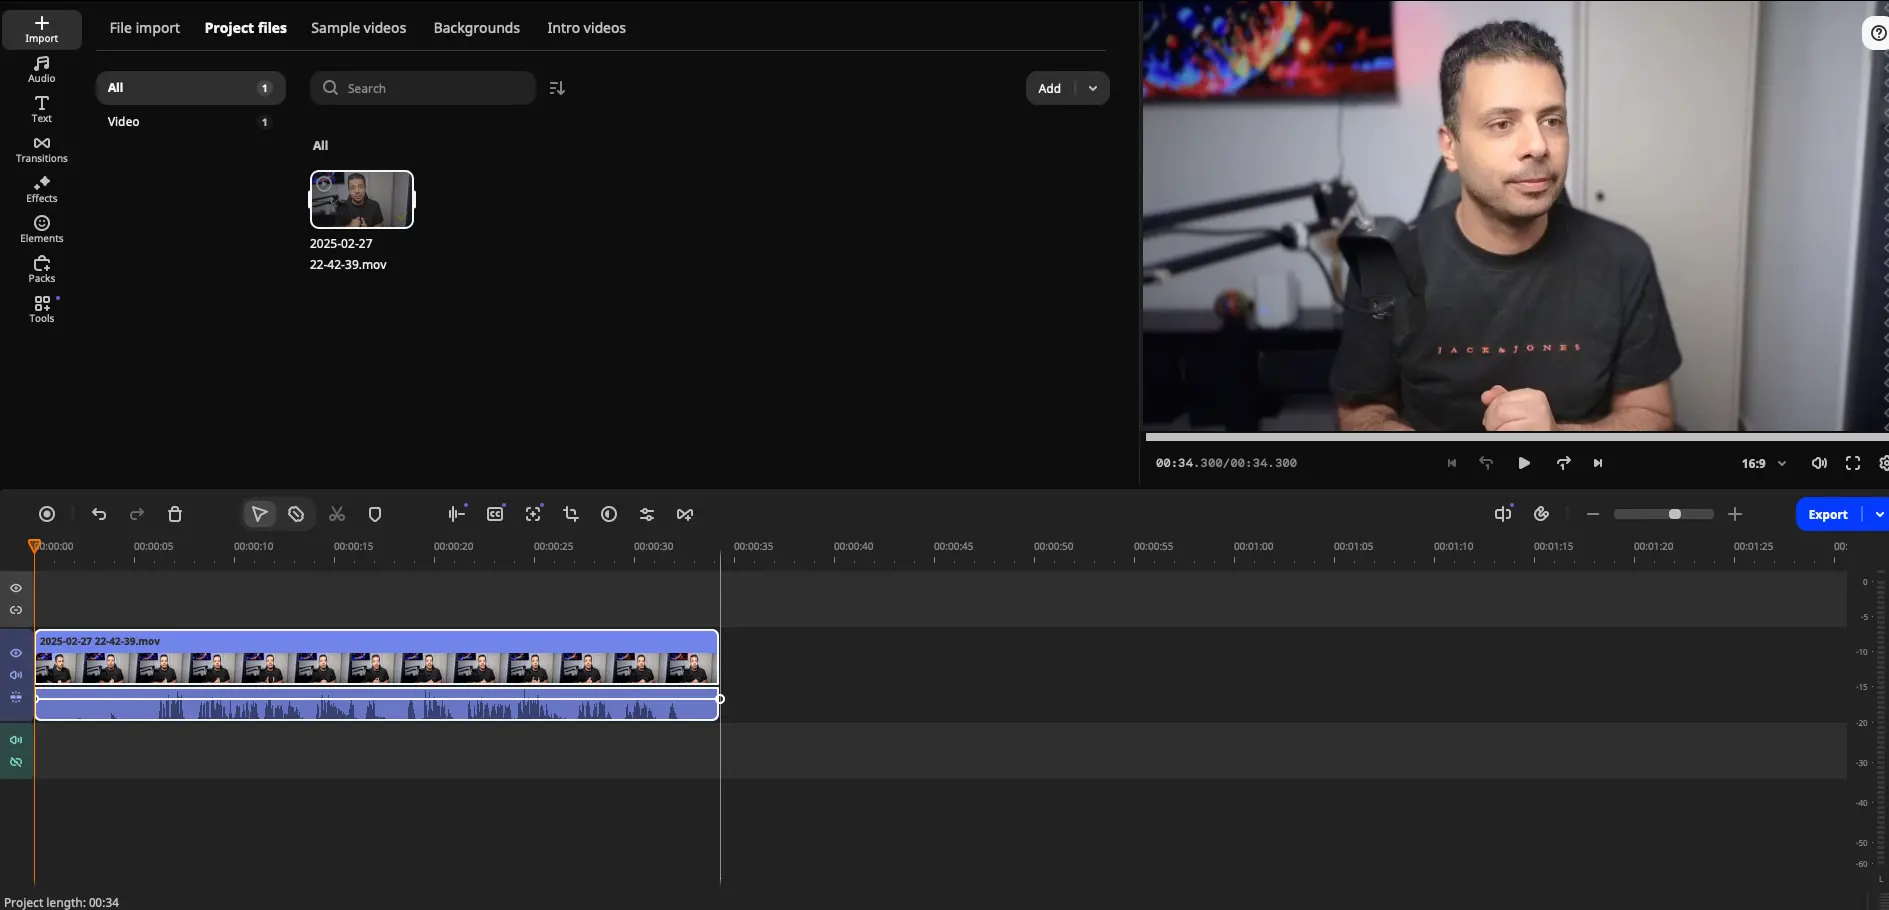This screenshot has width=1889, height=910.
Task: Mute the audio on the video track
Action: coord(15,675)
